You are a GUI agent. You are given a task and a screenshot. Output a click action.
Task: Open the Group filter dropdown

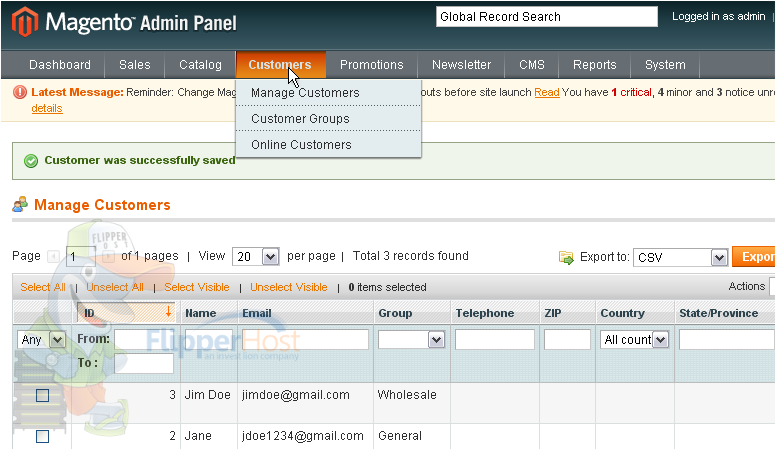411,340
